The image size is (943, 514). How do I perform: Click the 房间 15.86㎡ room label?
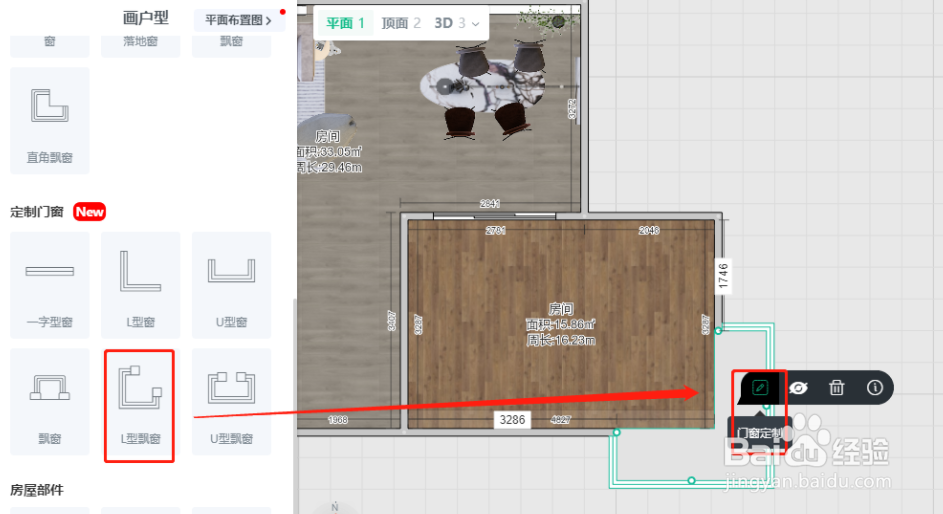pyautogui.click(x=561, y=325)
